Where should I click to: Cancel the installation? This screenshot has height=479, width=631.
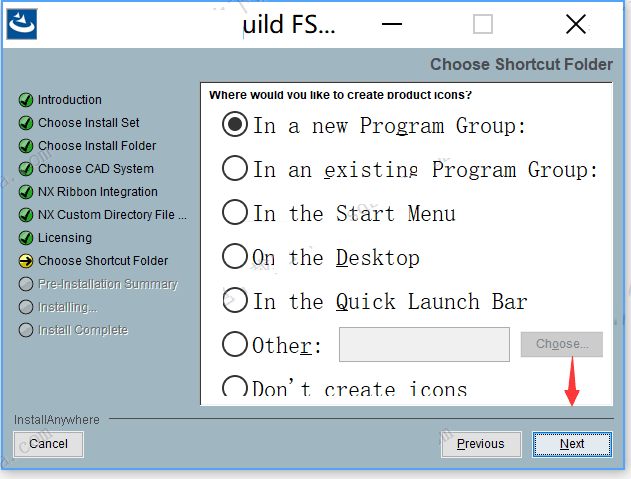coord(48,444)
